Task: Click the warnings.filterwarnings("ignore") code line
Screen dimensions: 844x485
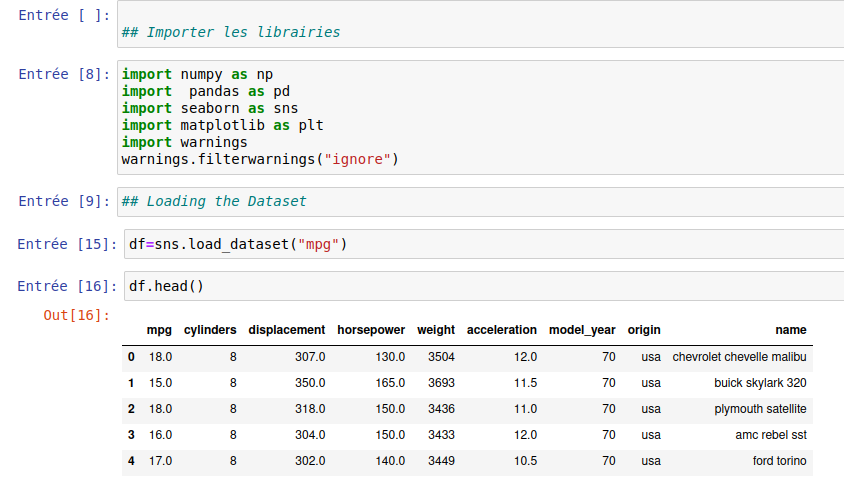Action: [260, 159]
